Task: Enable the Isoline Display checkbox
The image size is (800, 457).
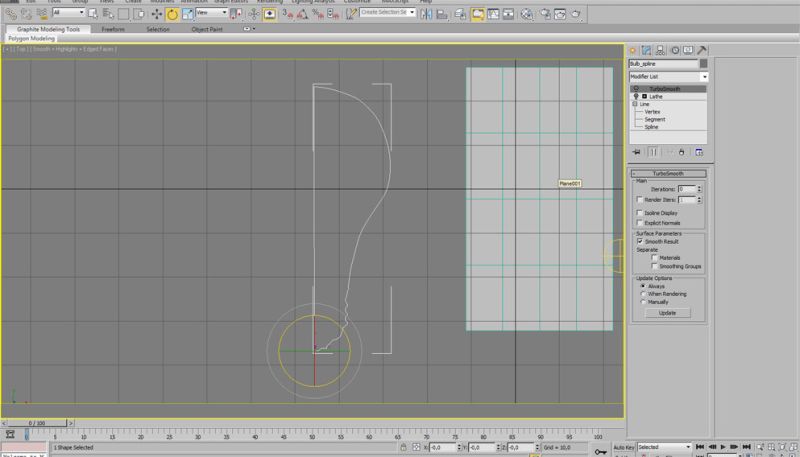Action: (639, 213)
